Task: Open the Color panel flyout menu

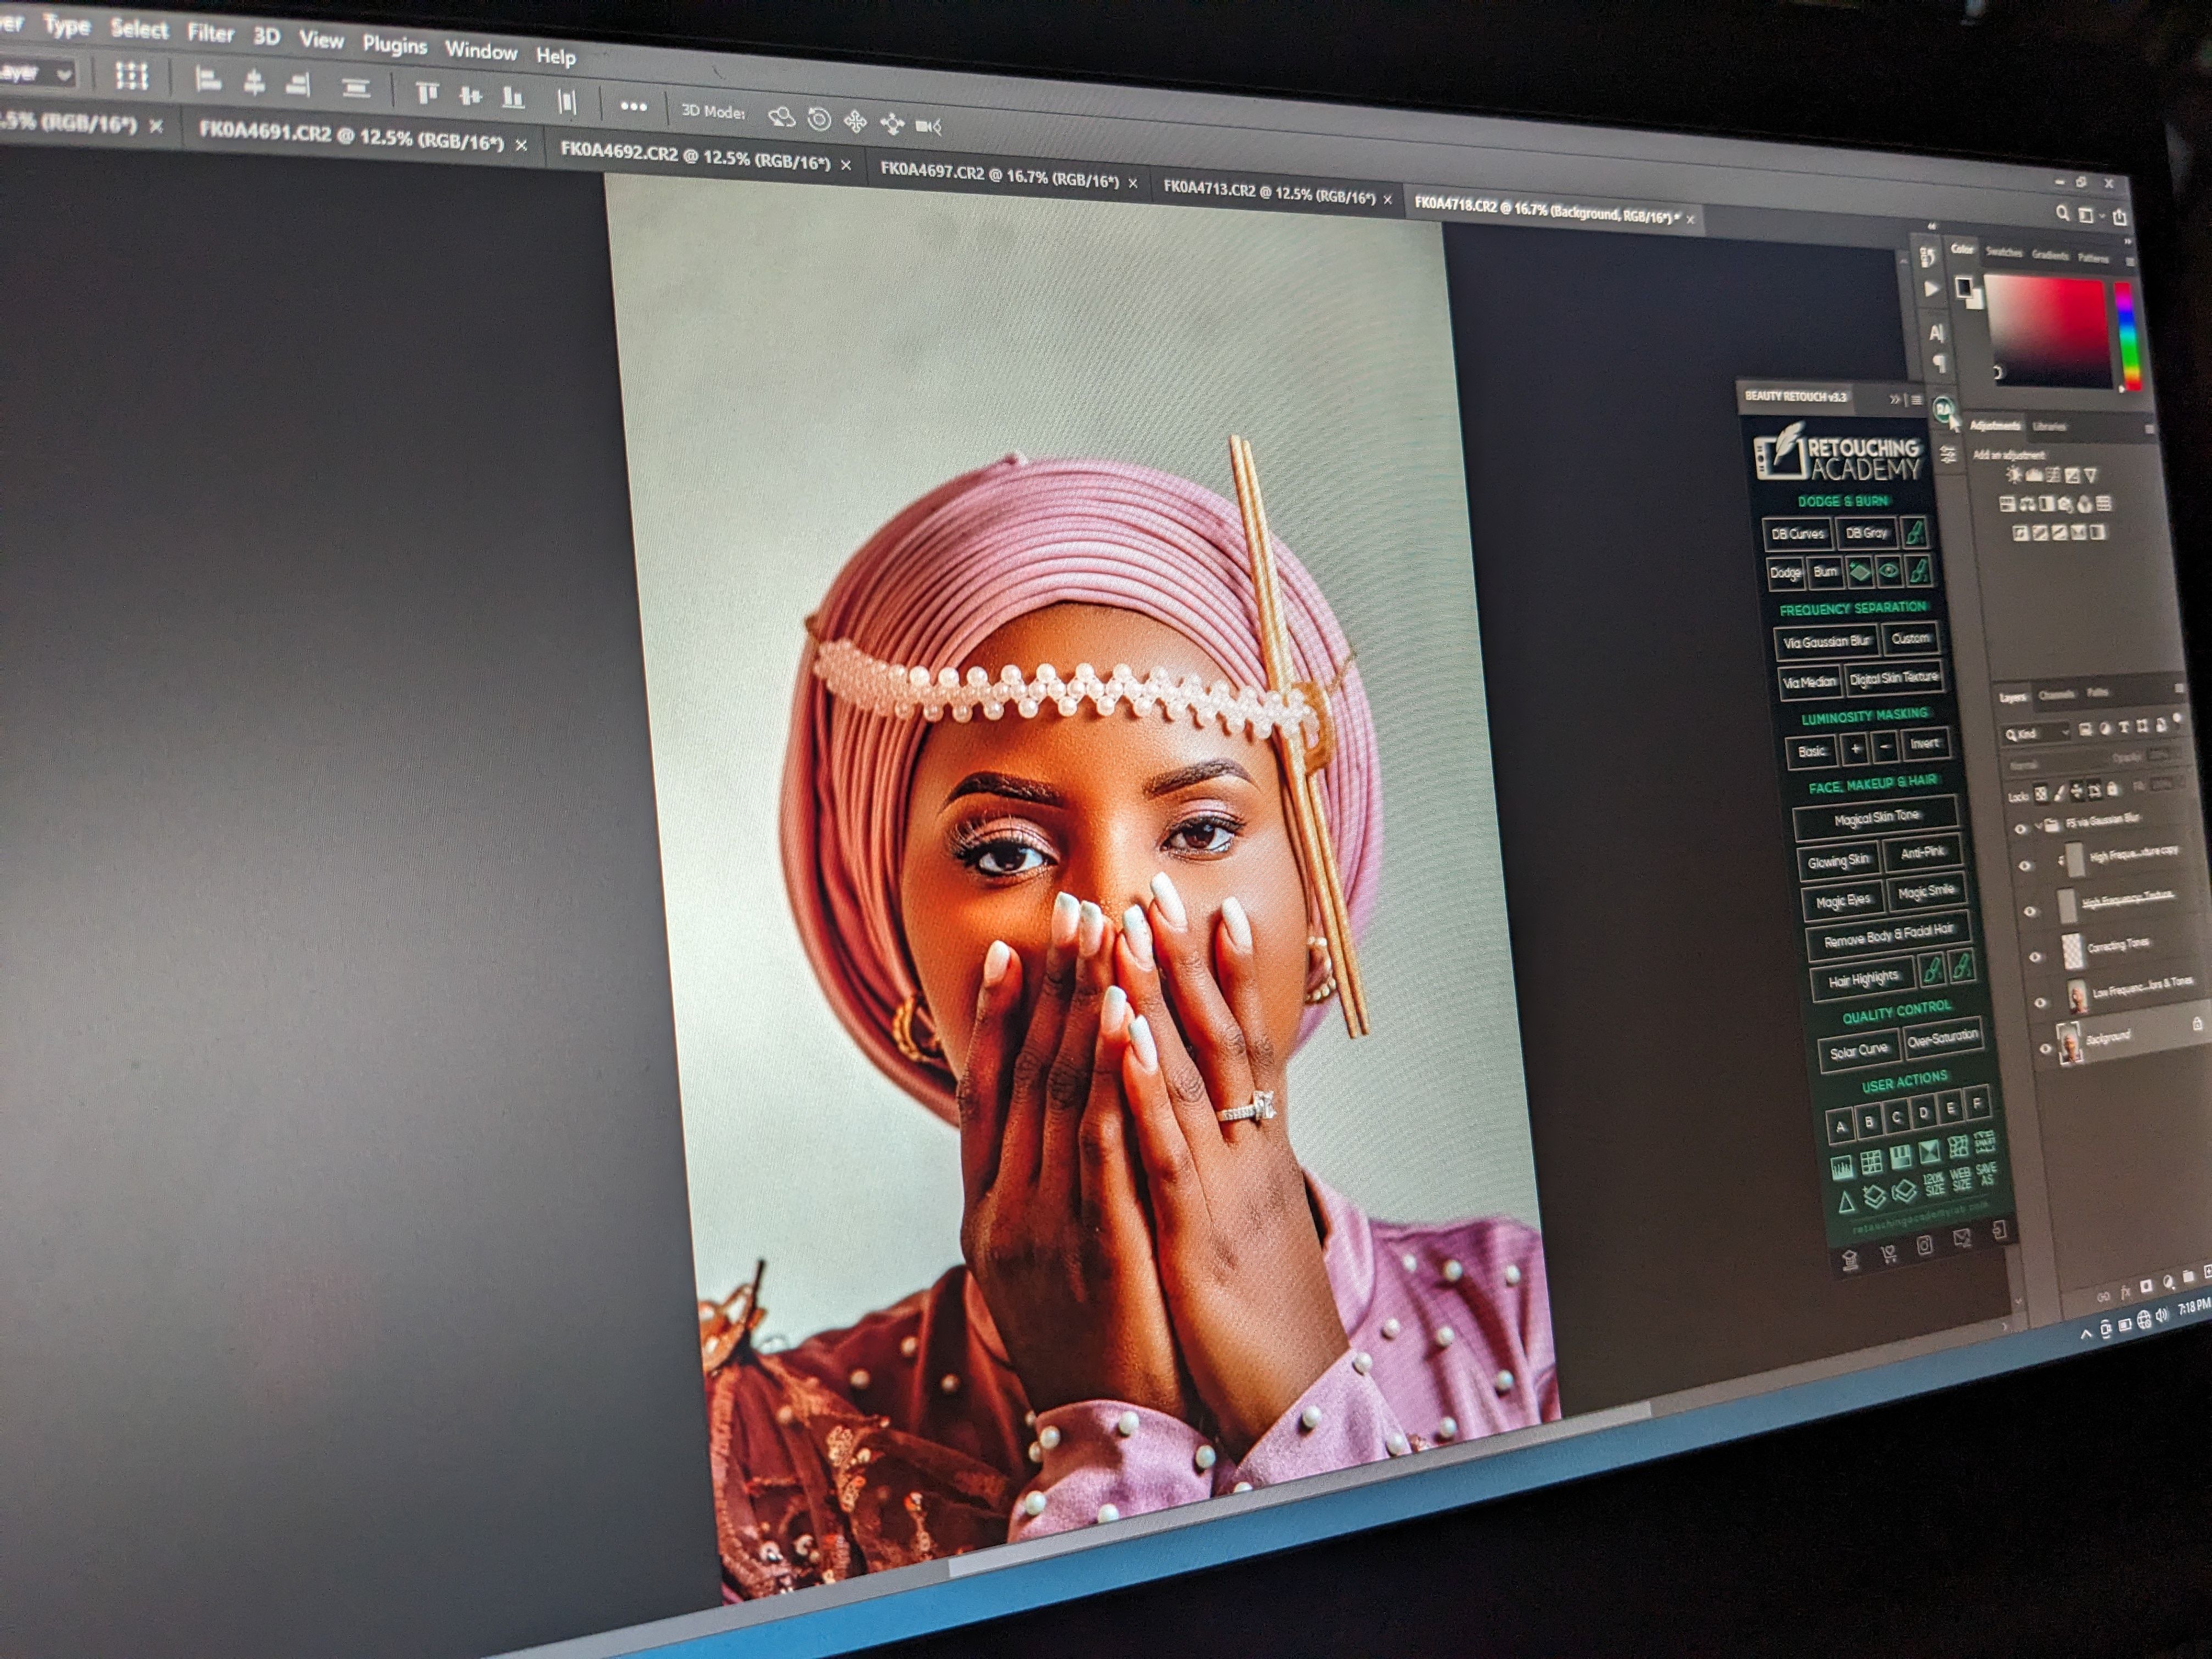Action: [x=2130, y=261]
